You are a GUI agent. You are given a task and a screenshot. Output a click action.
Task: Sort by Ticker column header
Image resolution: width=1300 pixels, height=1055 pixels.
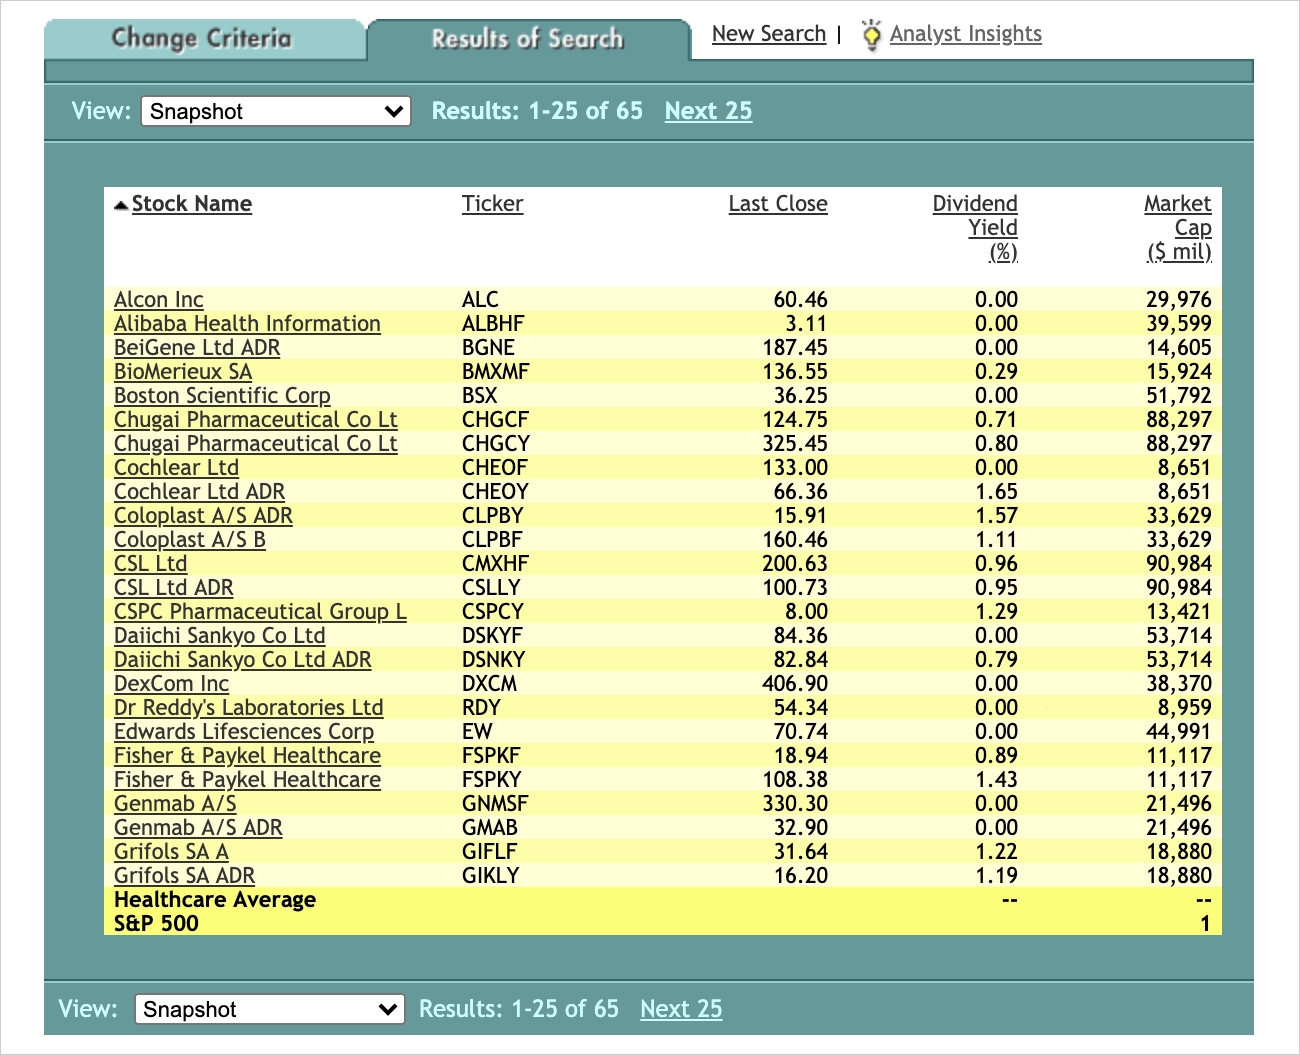click(492, 204)
